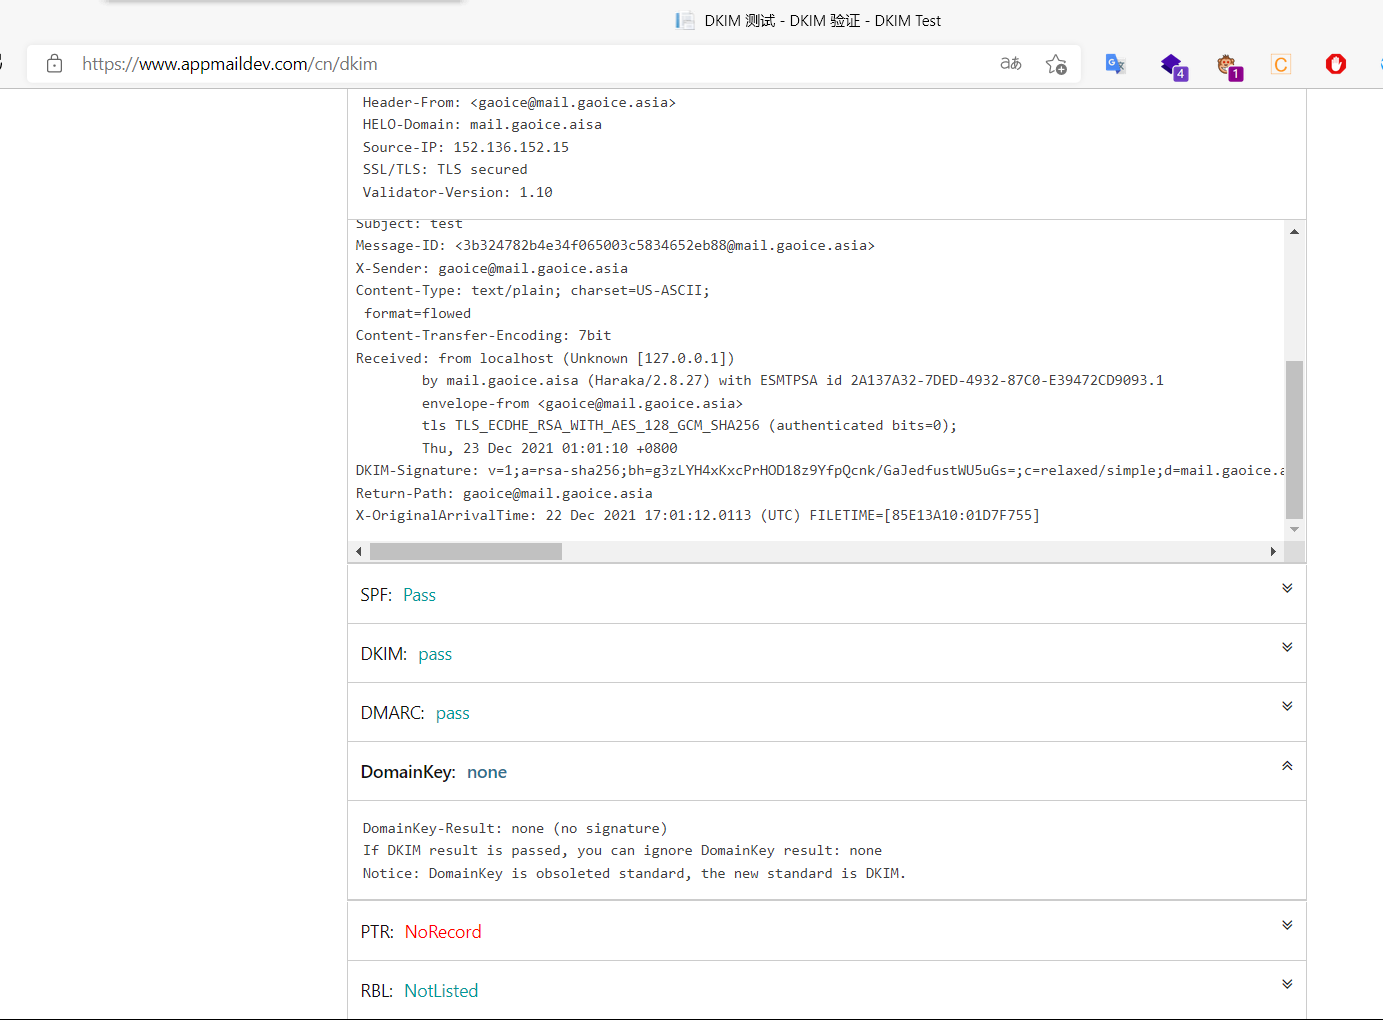1383x1020 pixels.
Task: Expand the SPF result section
Action: coord(1287,588)
